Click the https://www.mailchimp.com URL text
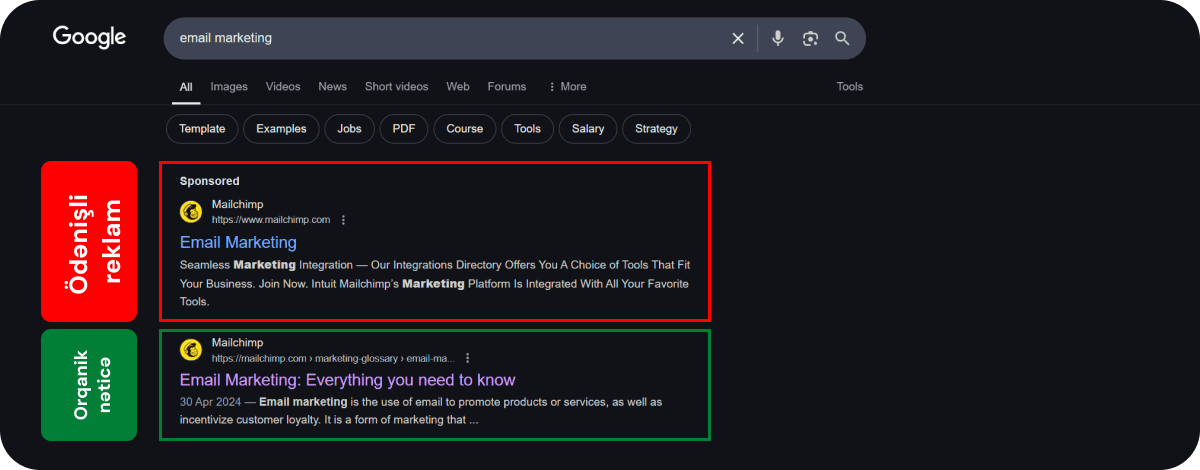This screenshot has width=1200, height=470. [271, 220]
